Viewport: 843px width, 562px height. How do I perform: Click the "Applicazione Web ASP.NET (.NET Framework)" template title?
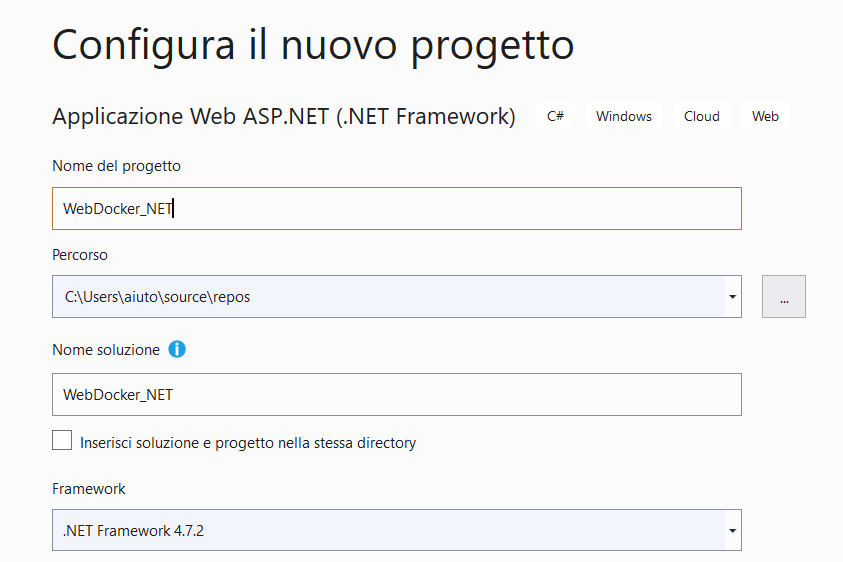pyautogui.click(x=284, y=116)
